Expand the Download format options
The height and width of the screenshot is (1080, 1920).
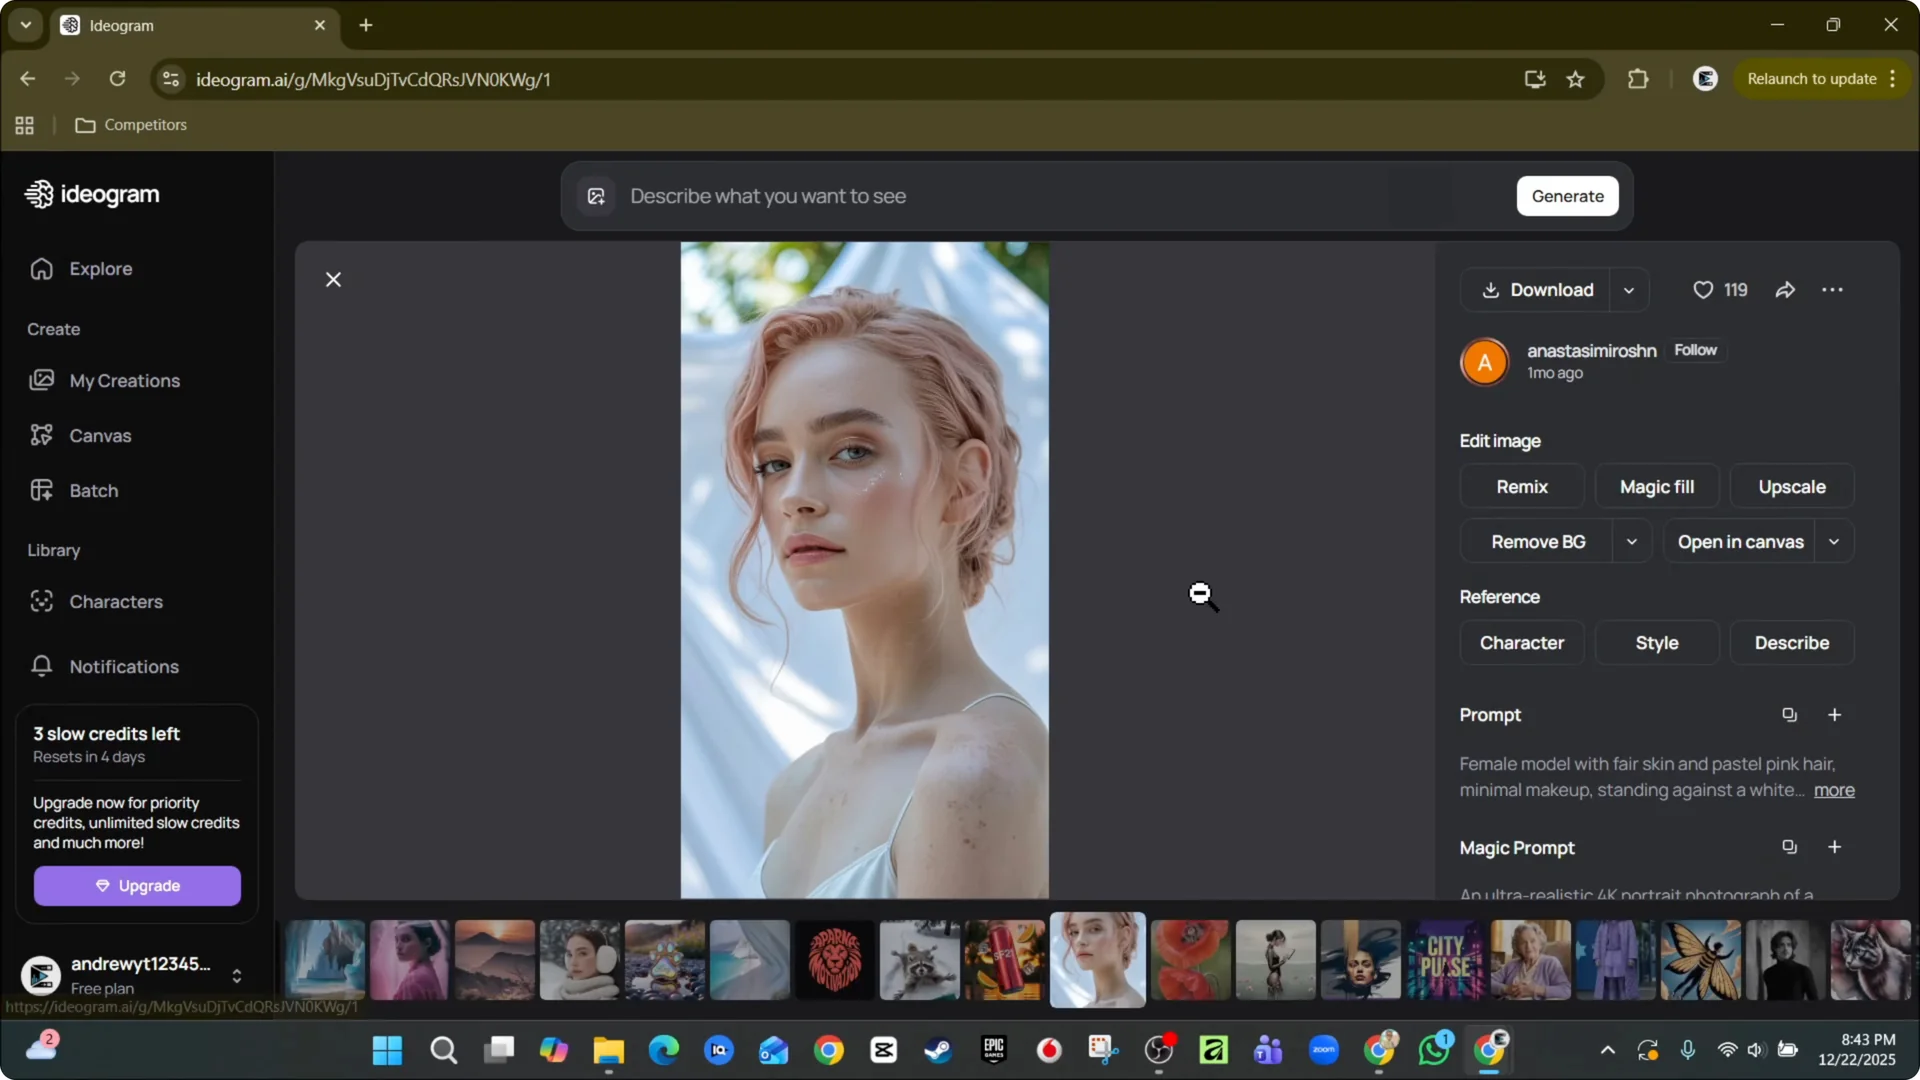pos(1628,290)
